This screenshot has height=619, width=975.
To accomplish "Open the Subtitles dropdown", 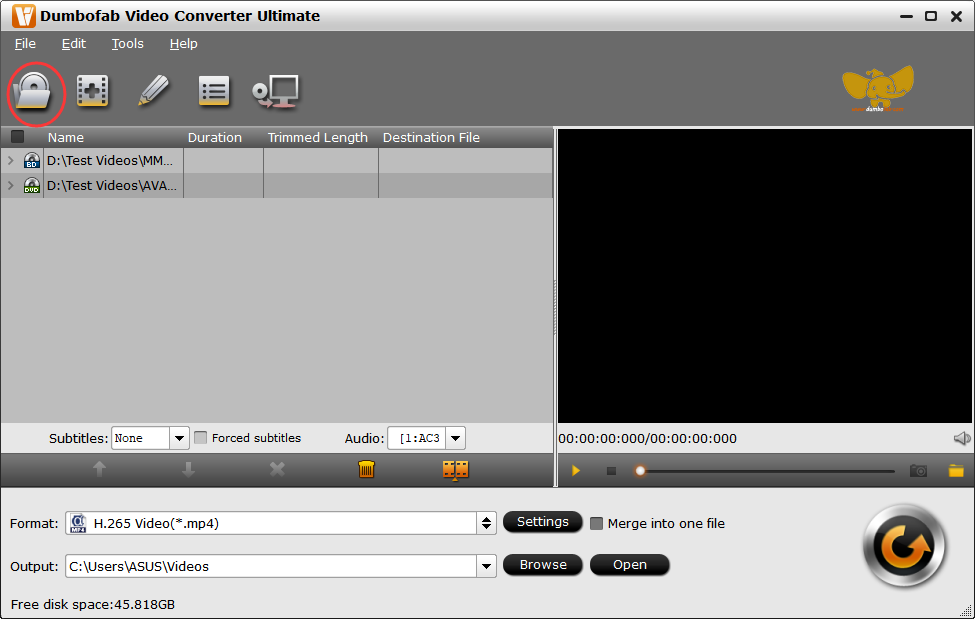I will coord(179,438).
